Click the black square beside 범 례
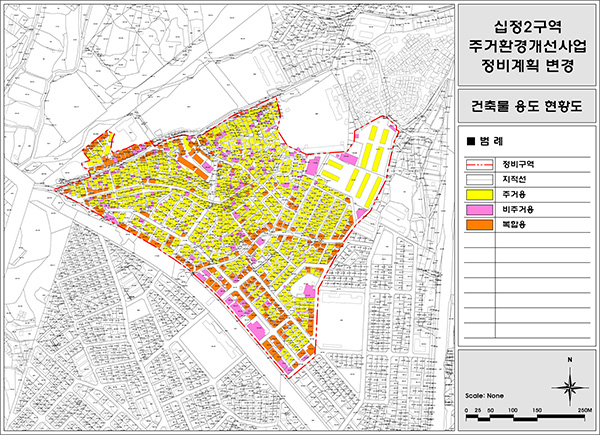 pos(470,142)
